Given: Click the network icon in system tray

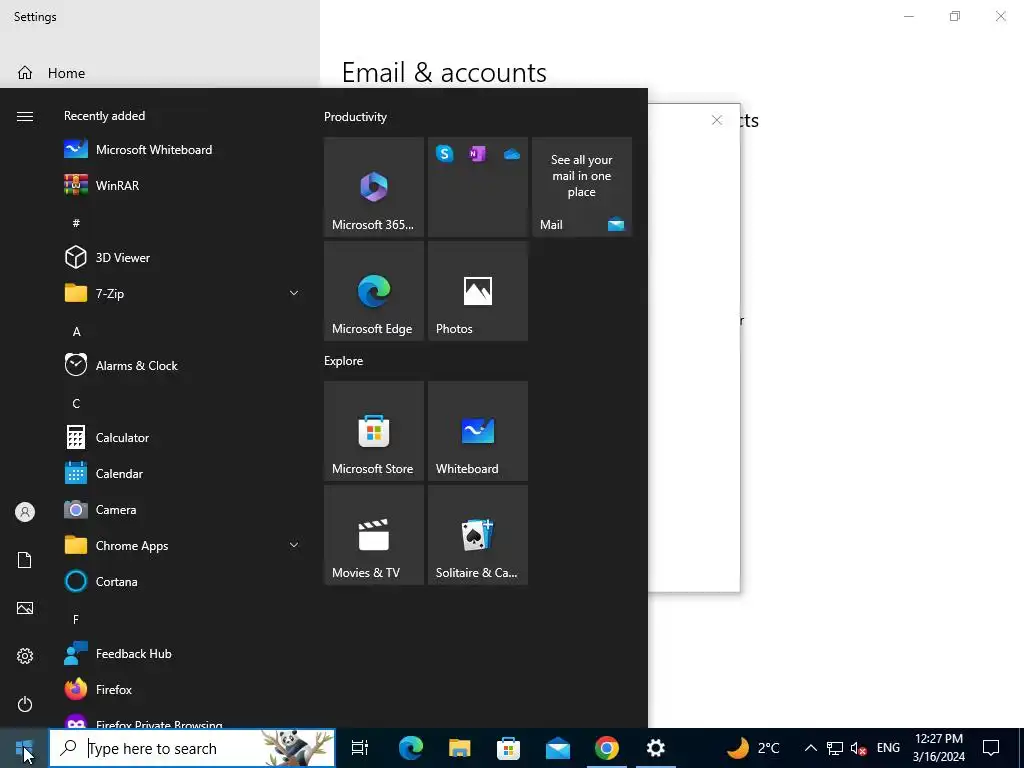Looking at the screenshot, I should pyautogui.click(x=835, y=748).
